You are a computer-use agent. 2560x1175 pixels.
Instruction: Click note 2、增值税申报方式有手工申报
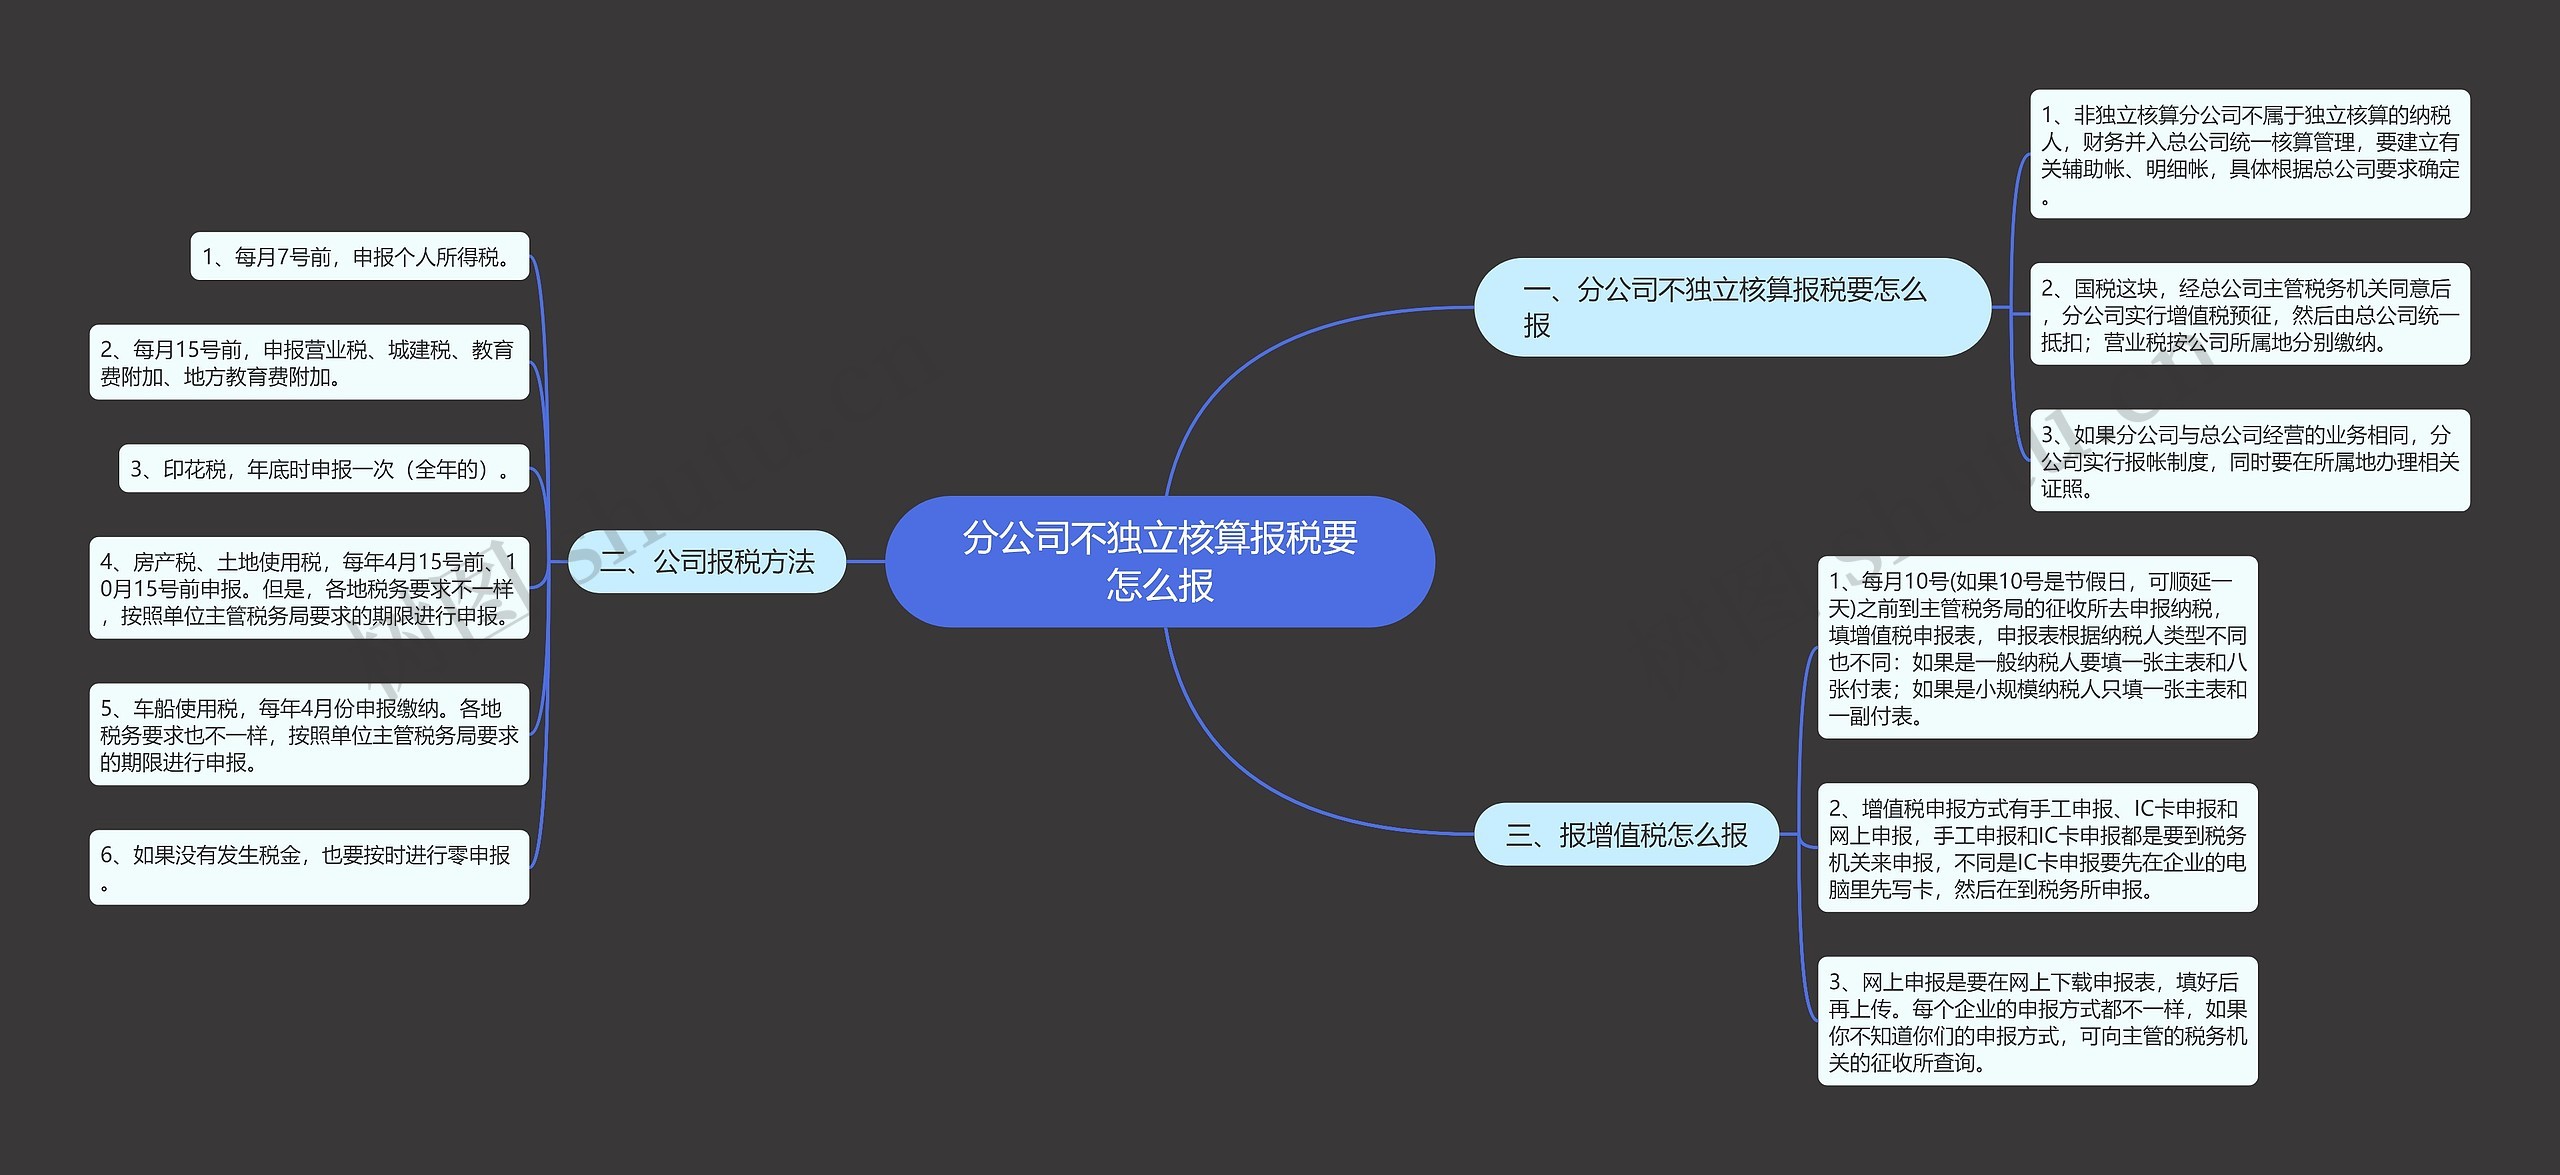2037,847
